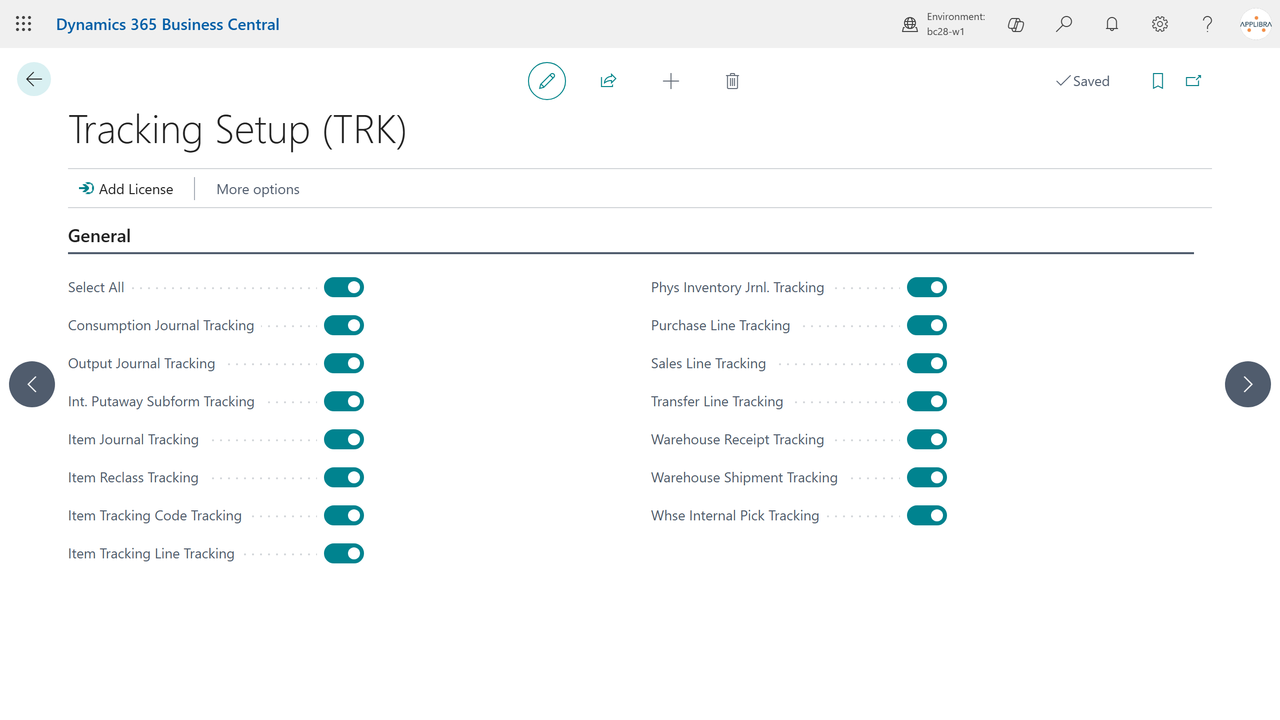Collapse the General section heading
1280x720 pixels.
click(x=99, y=236)
